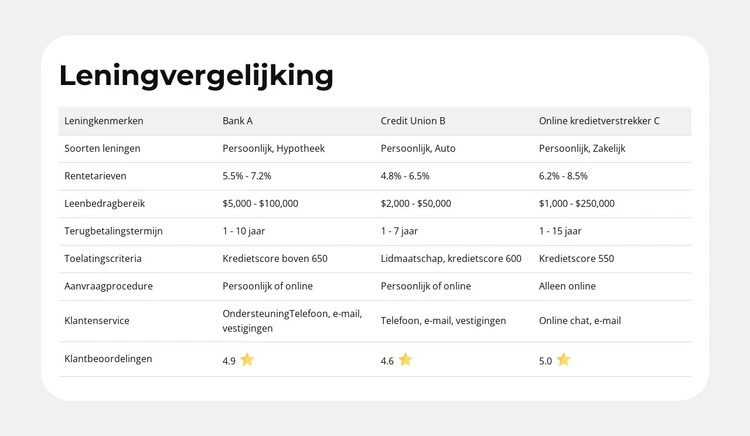Select the Bank A column header

pyautogui.click(x=238, y=121)
